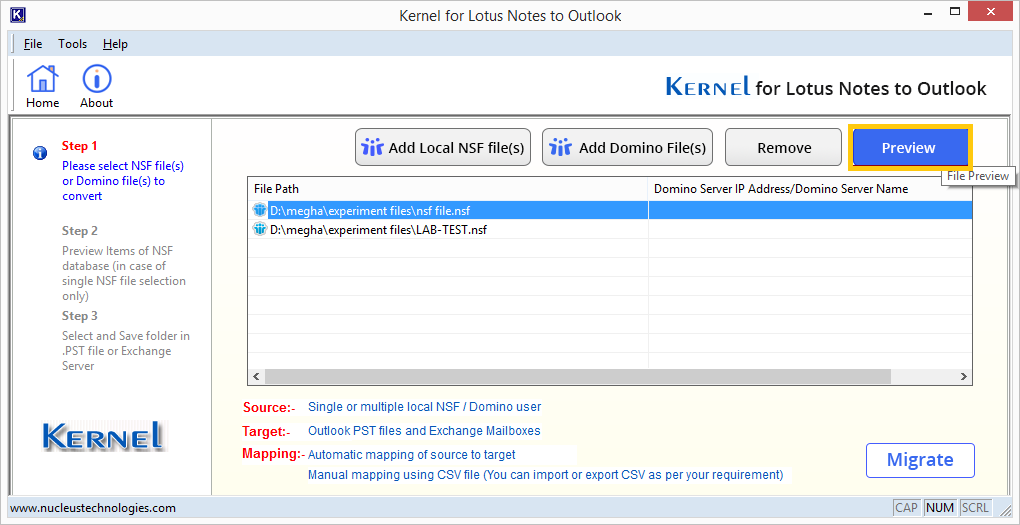Click the horizontal scrollbar right arrow
This screenshot has height=525, width=1020.
coord(964,377)
